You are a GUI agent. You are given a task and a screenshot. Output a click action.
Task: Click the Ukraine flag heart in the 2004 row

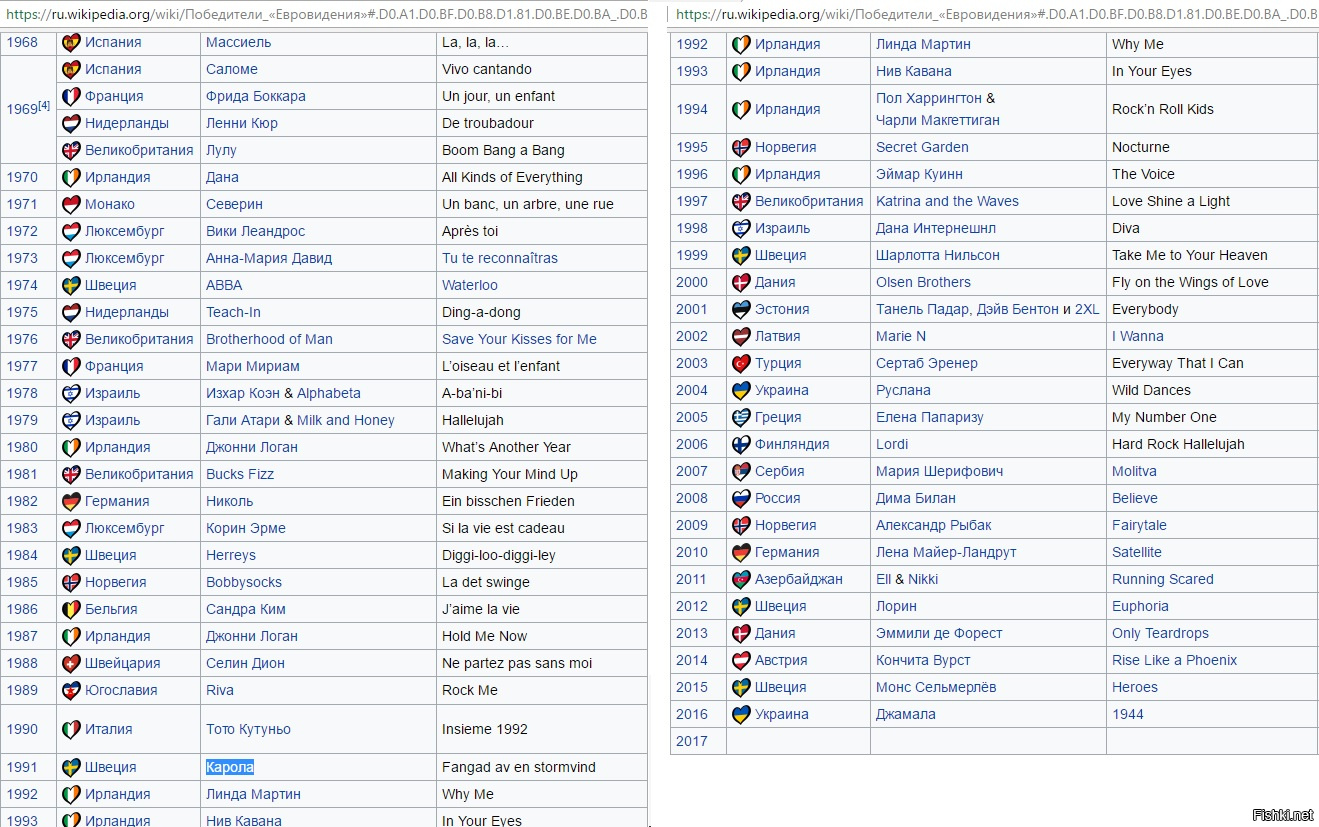point(741,391)
